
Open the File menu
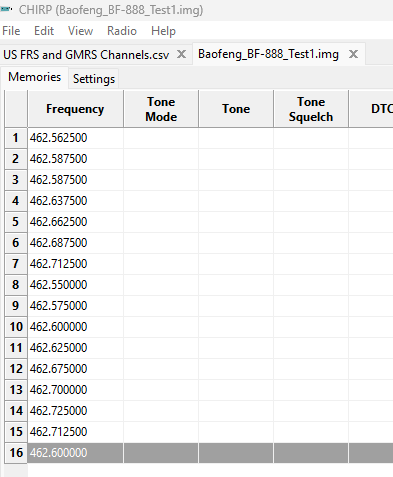tap(11, 31)
